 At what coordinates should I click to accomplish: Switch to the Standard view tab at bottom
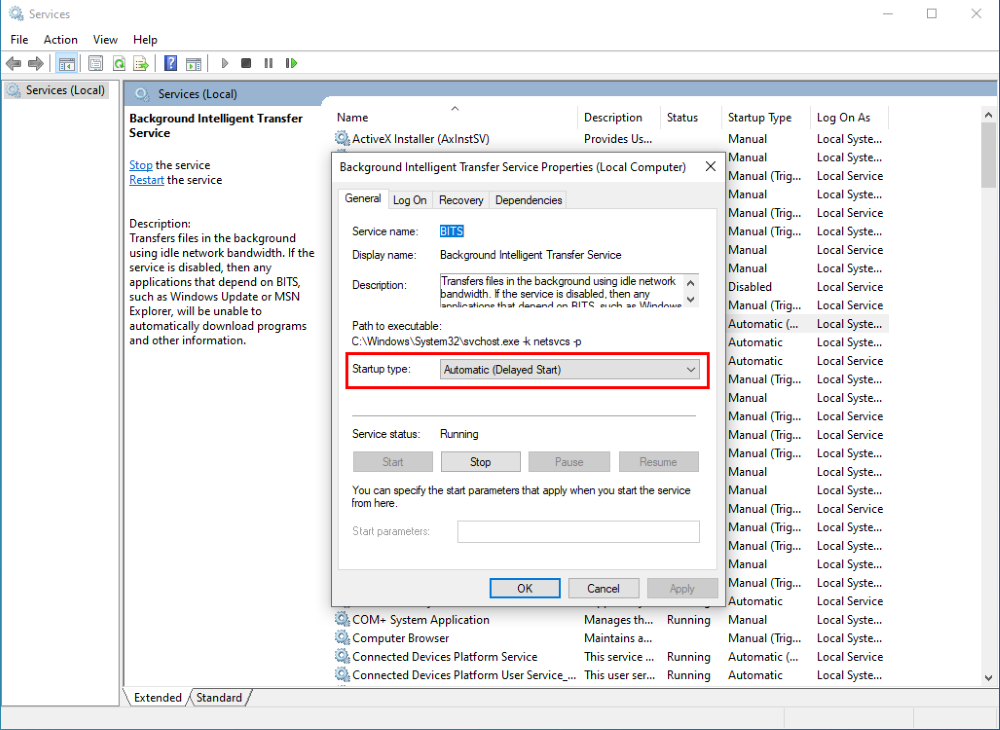point(219,697)
